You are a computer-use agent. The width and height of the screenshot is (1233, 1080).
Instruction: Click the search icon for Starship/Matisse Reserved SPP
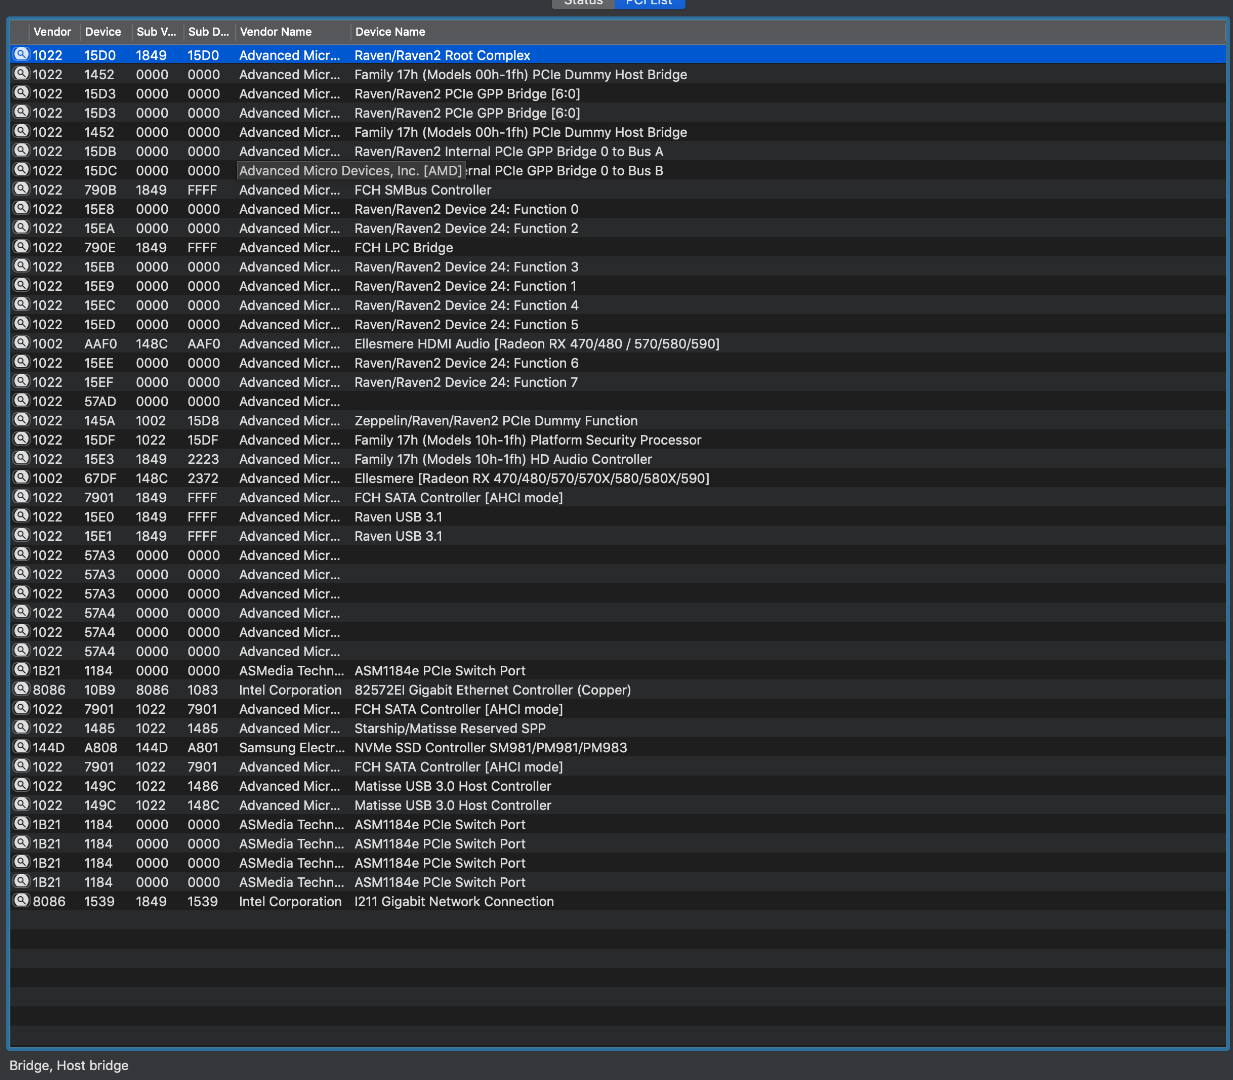[20, 728]
